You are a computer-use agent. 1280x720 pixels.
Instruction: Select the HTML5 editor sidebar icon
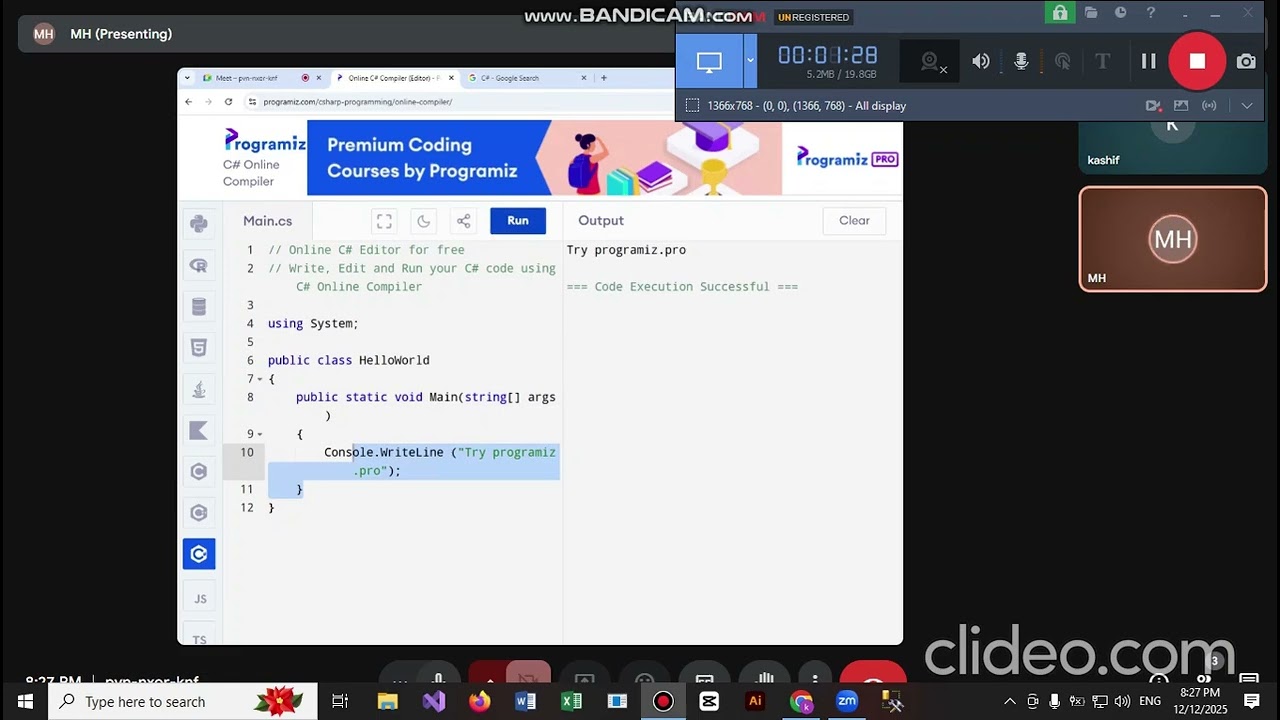[199, 348]
